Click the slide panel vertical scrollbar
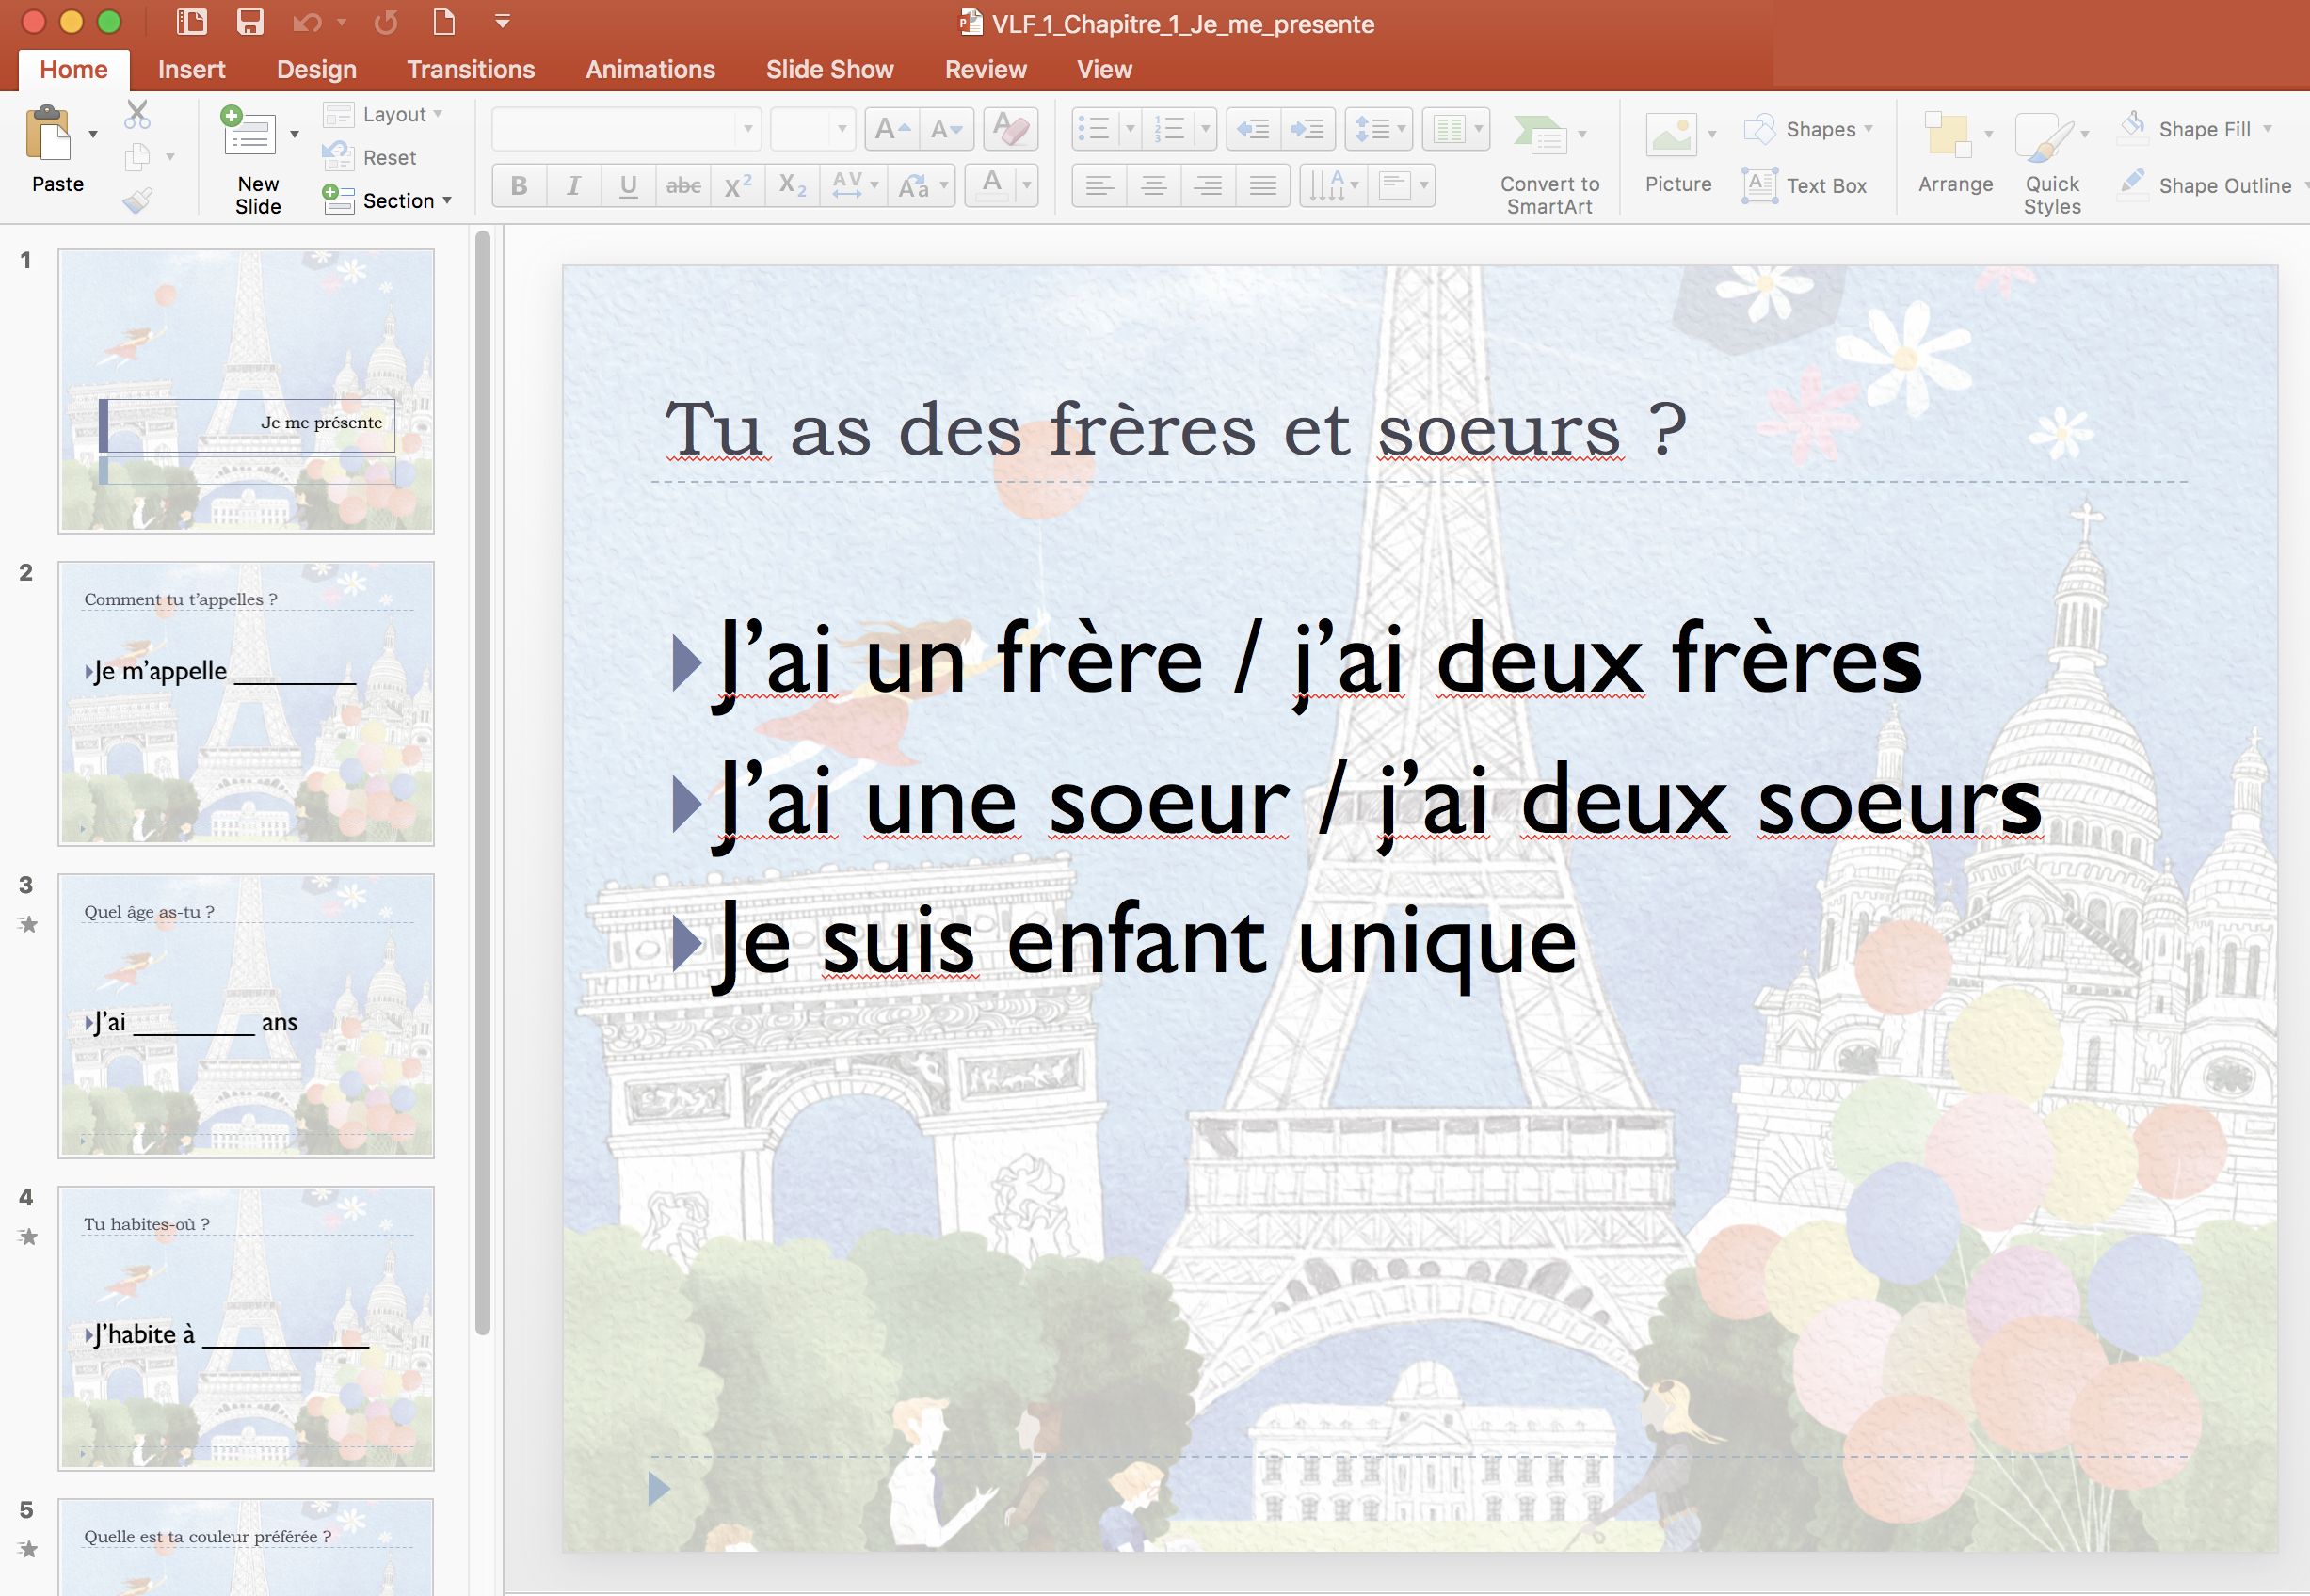The image size is (2310, 1596). pos(483,782)
